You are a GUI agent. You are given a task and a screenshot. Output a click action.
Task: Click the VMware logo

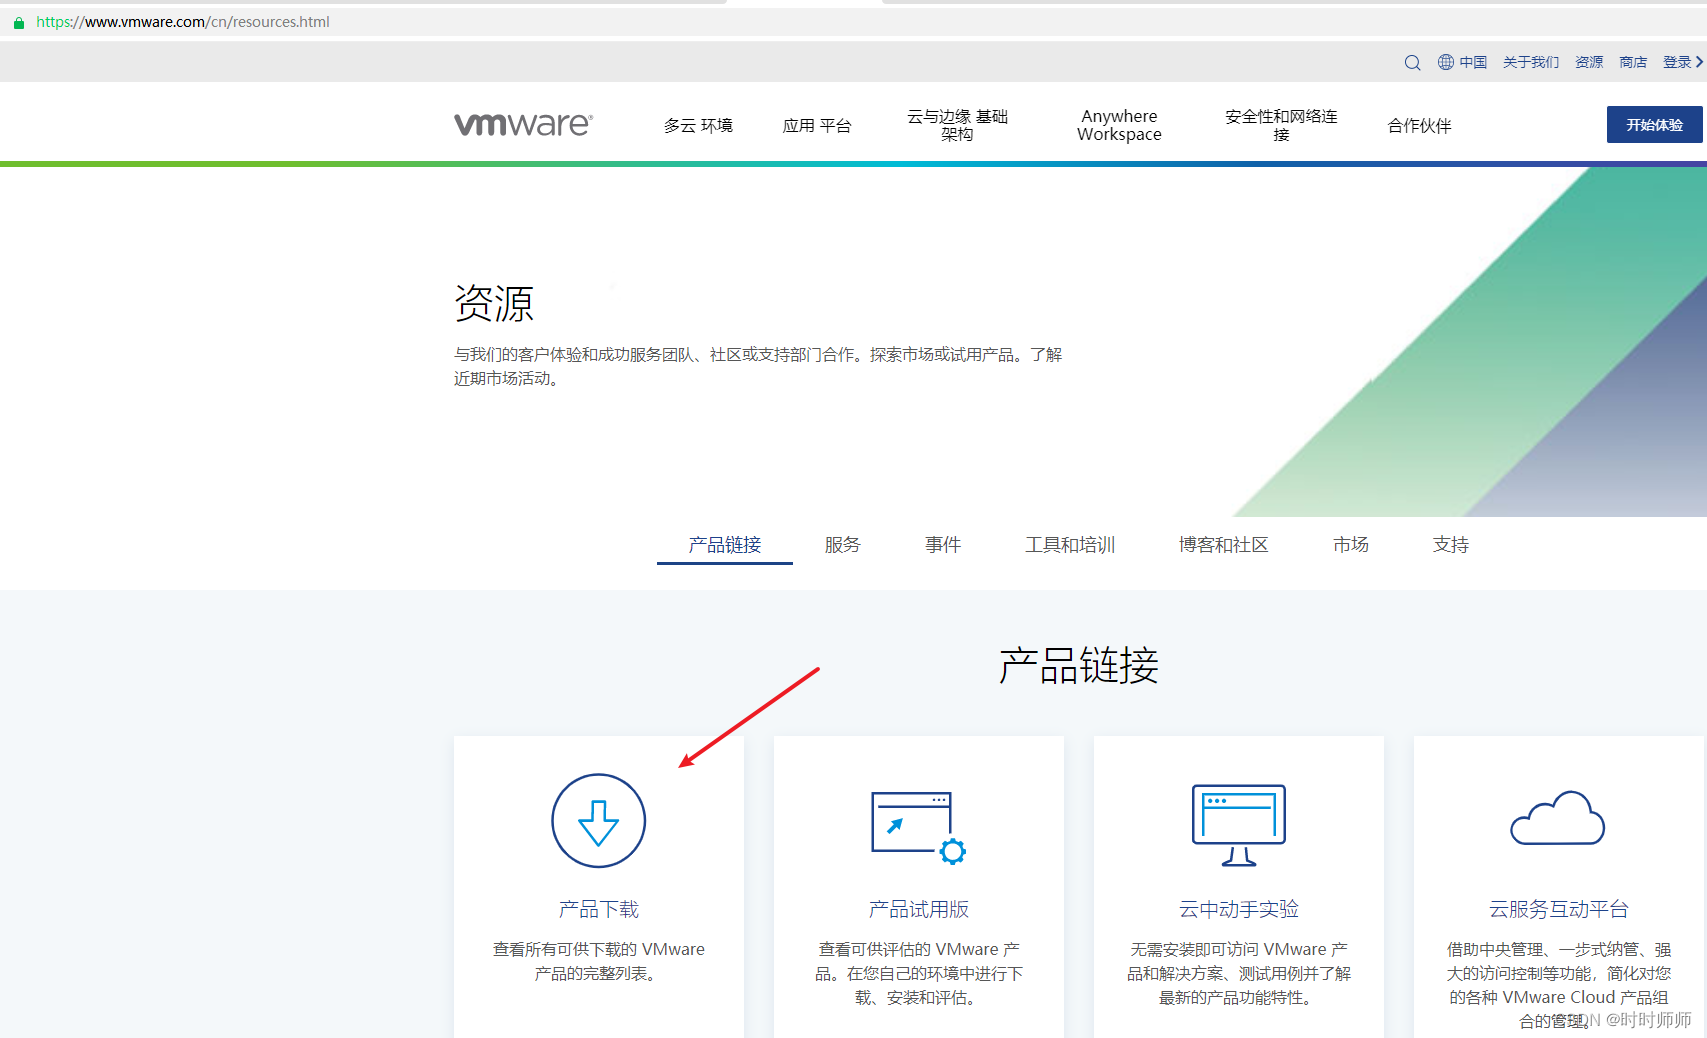click(523, 124)
